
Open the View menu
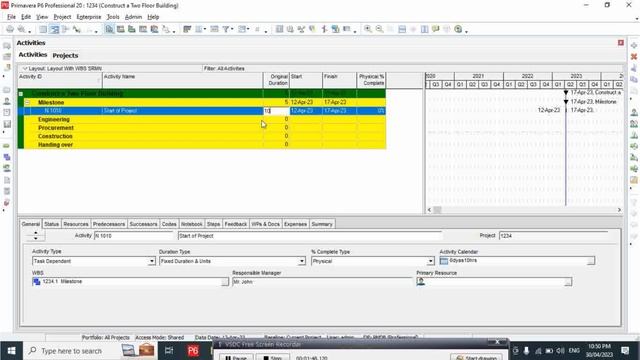tap(42, 17)
